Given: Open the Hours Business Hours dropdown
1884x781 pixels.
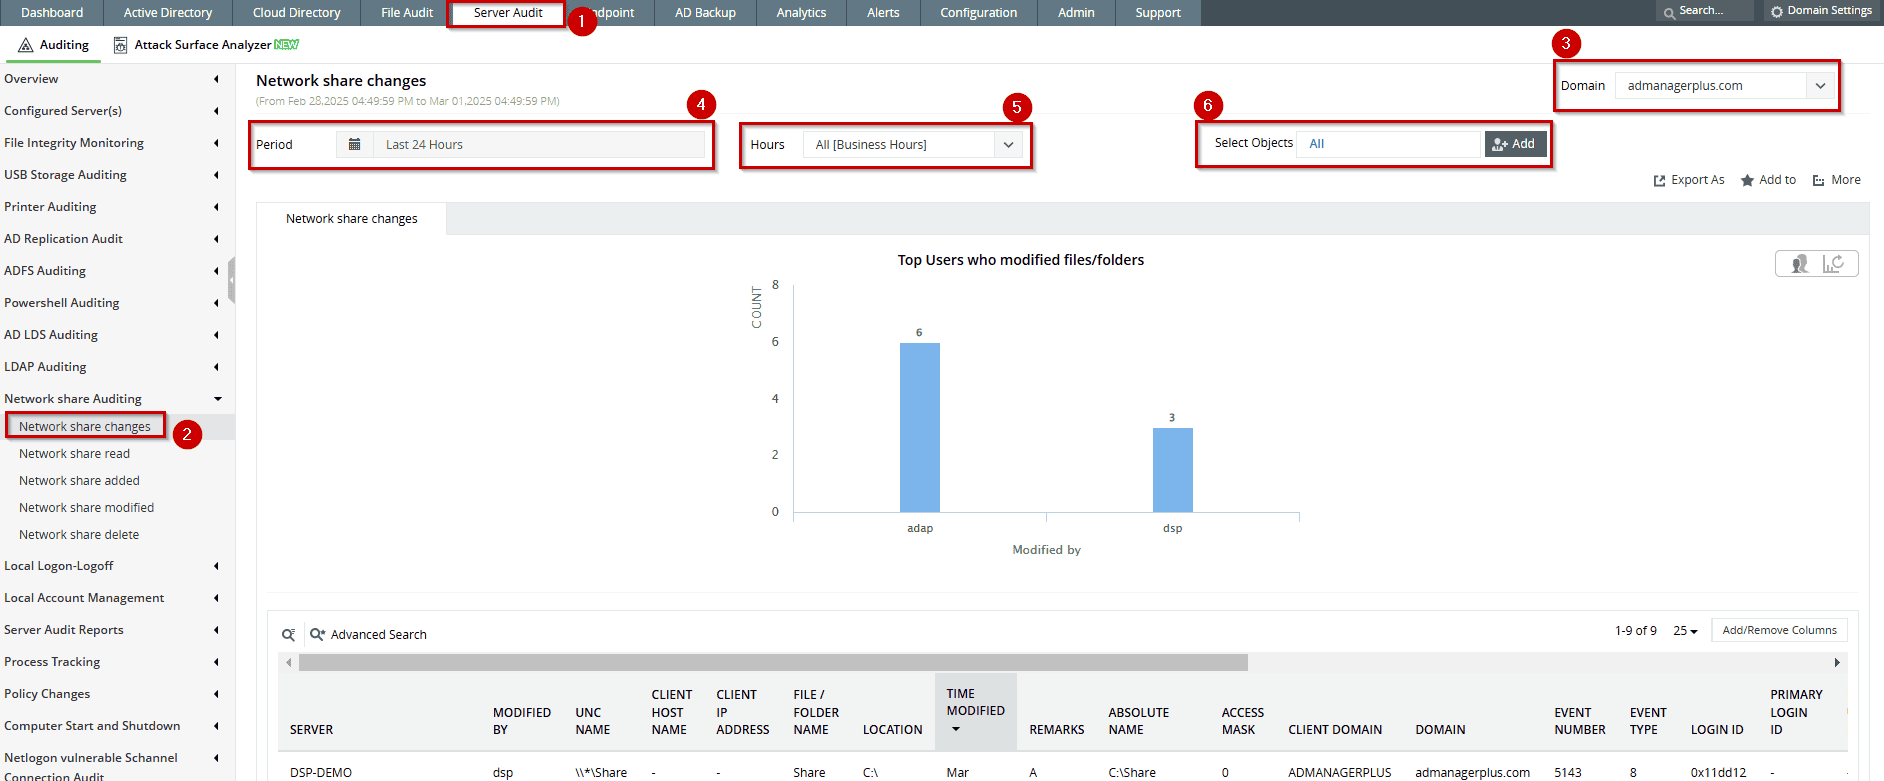Looking at the screenshot, I should (x=1008, y=145).
